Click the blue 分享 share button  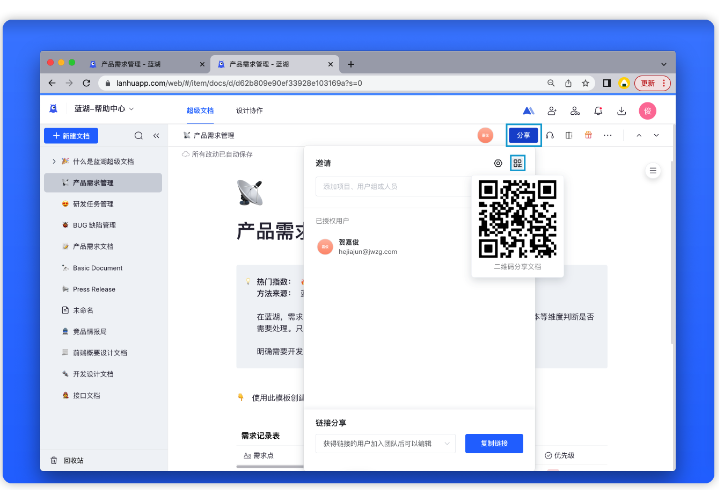pyautogui.click(x=523, y=135)
